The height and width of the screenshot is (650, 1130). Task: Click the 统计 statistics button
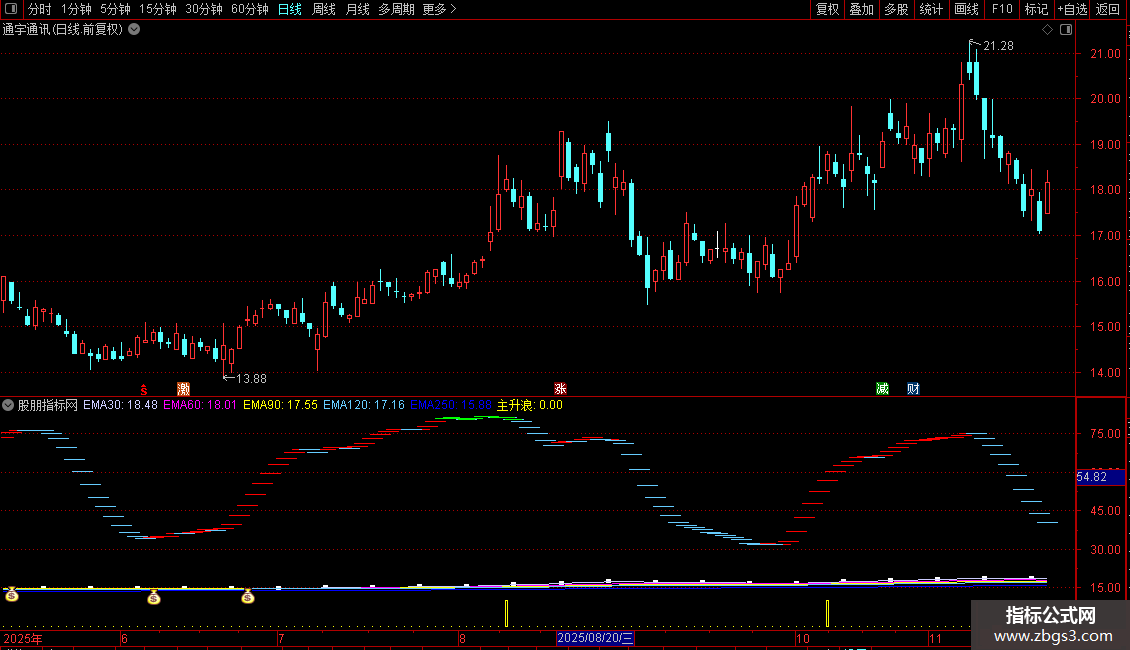[x=931, y=9]
